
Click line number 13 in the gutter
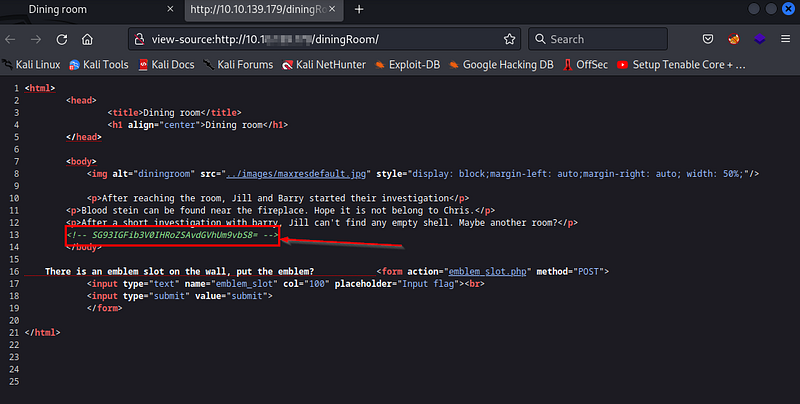(14, 235)
